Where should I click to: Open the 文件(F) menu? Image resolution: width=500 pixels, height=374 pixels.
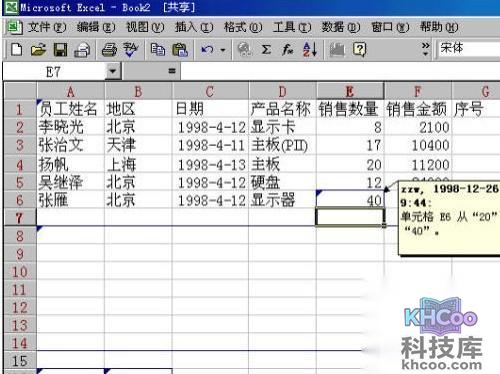[47, 27]
